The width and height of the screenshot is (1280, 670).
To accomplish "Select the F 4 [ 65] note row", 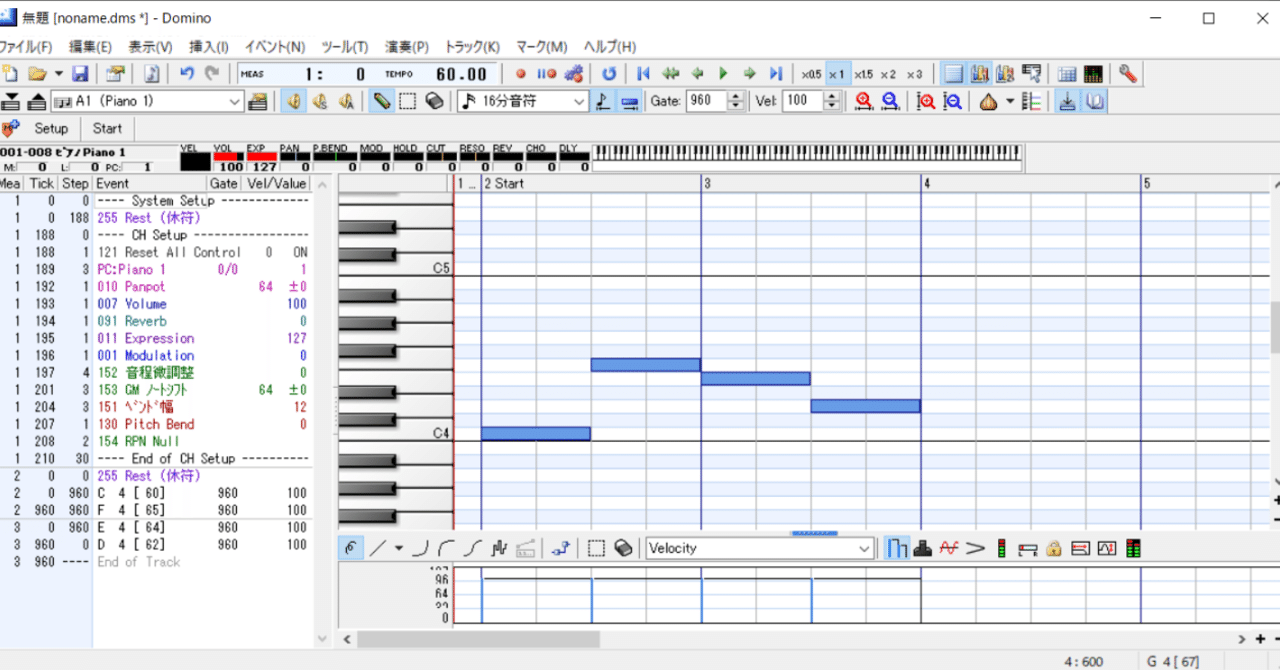I will click(x=155, y=510).
